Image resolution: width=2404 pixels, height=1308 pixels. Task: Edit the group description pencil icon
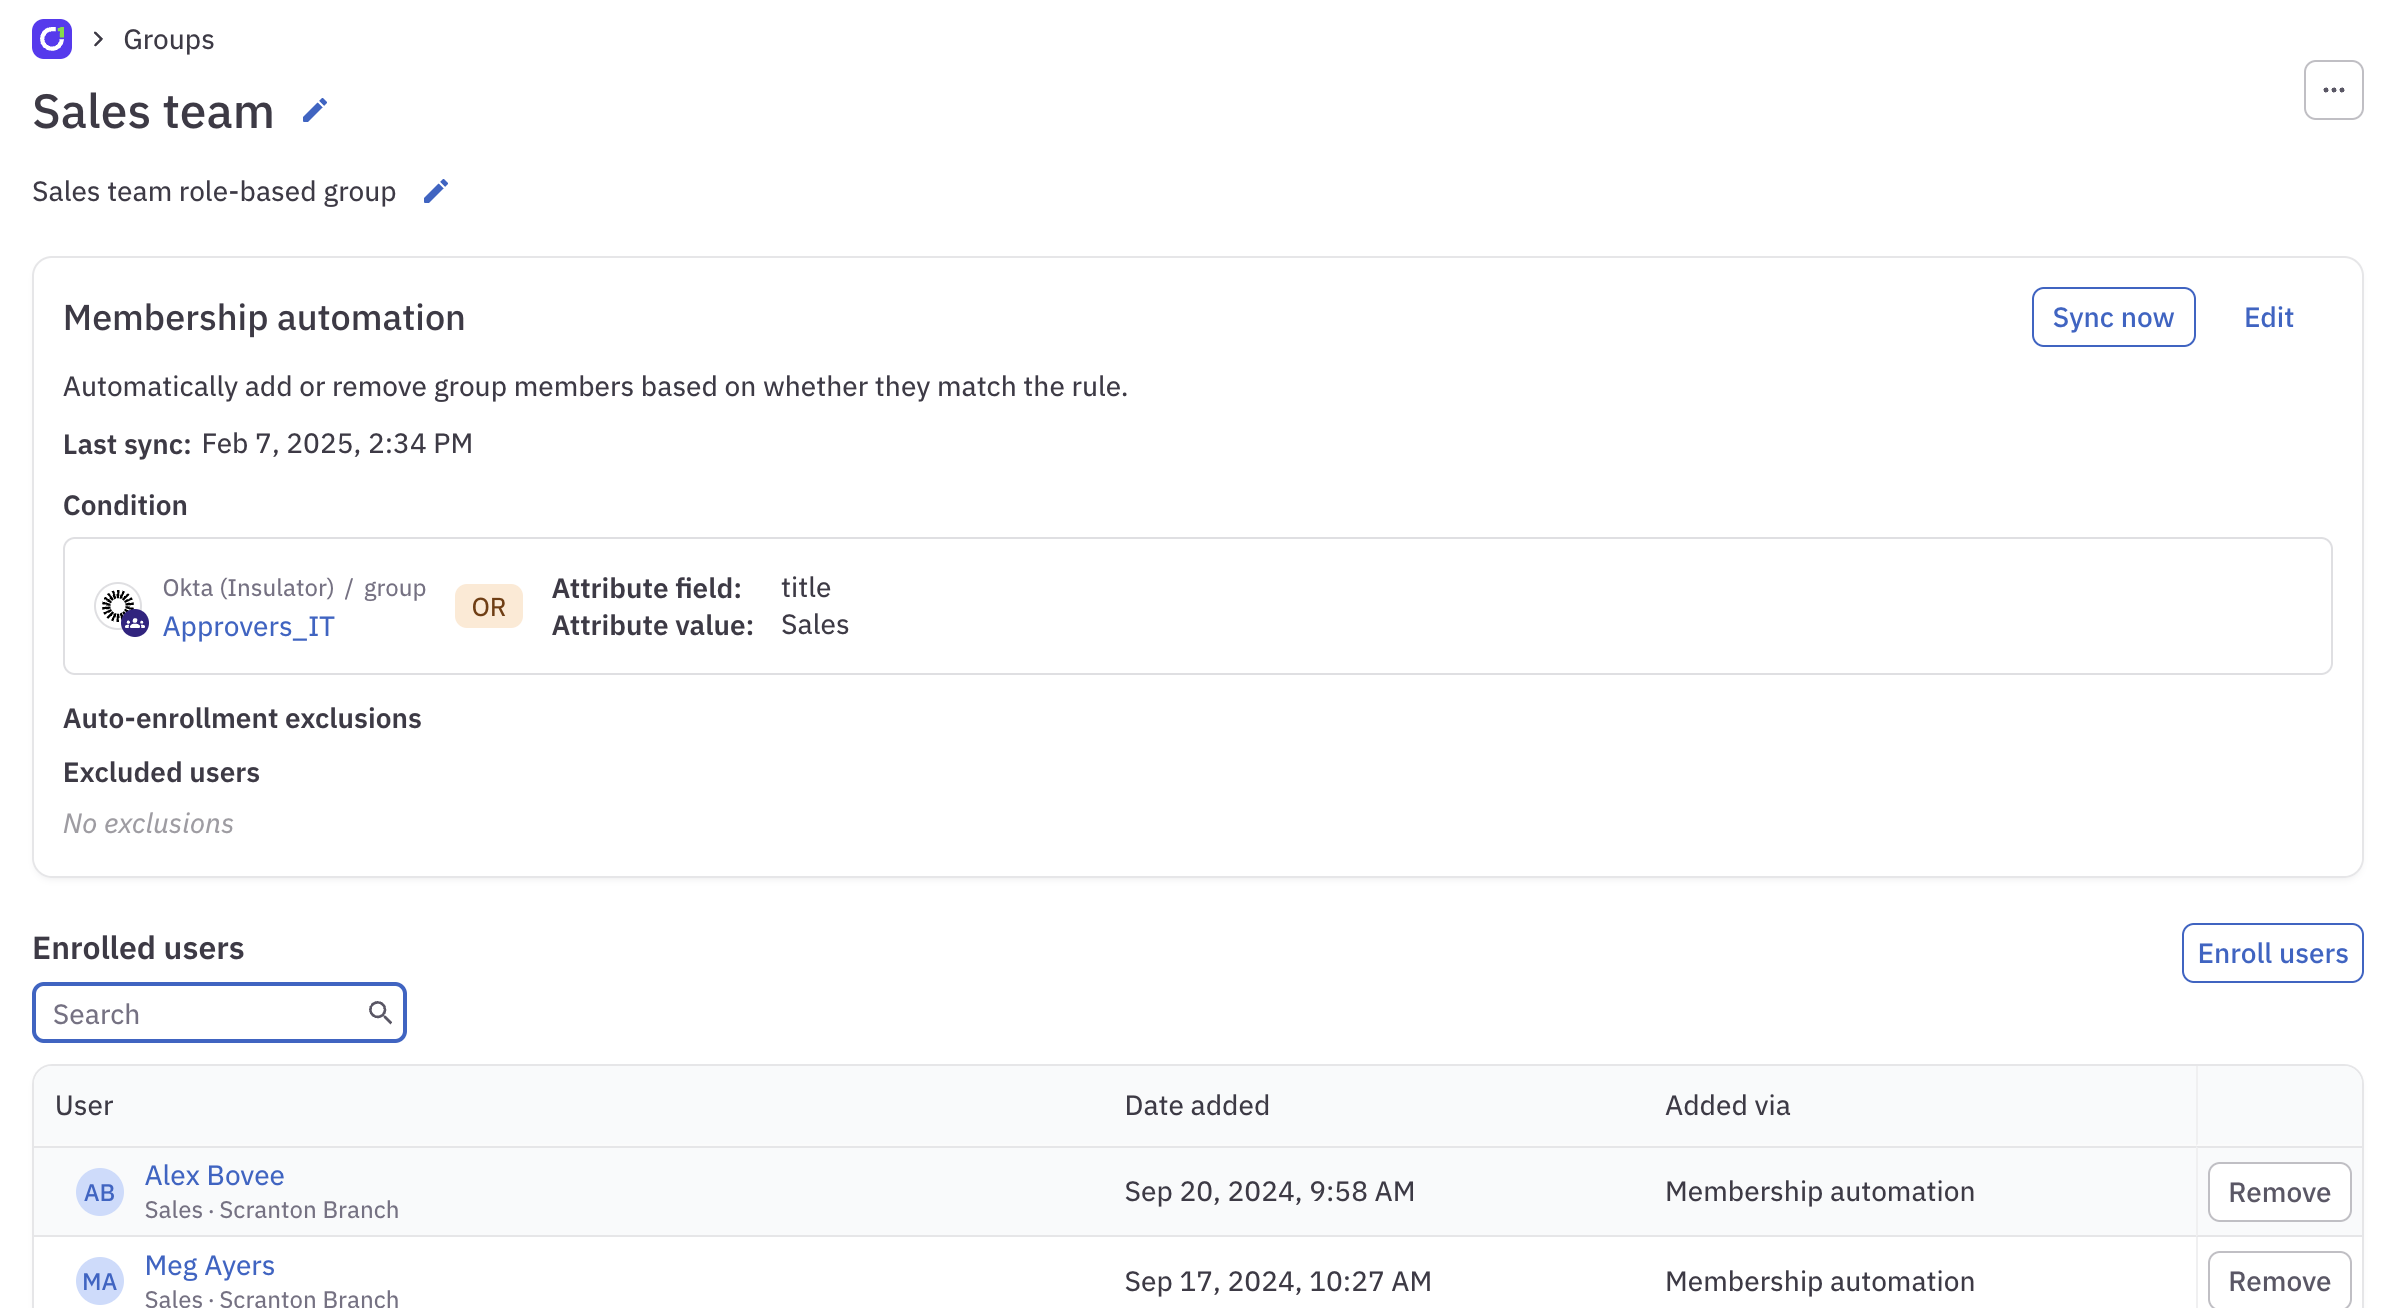click(x=436, y=191)
